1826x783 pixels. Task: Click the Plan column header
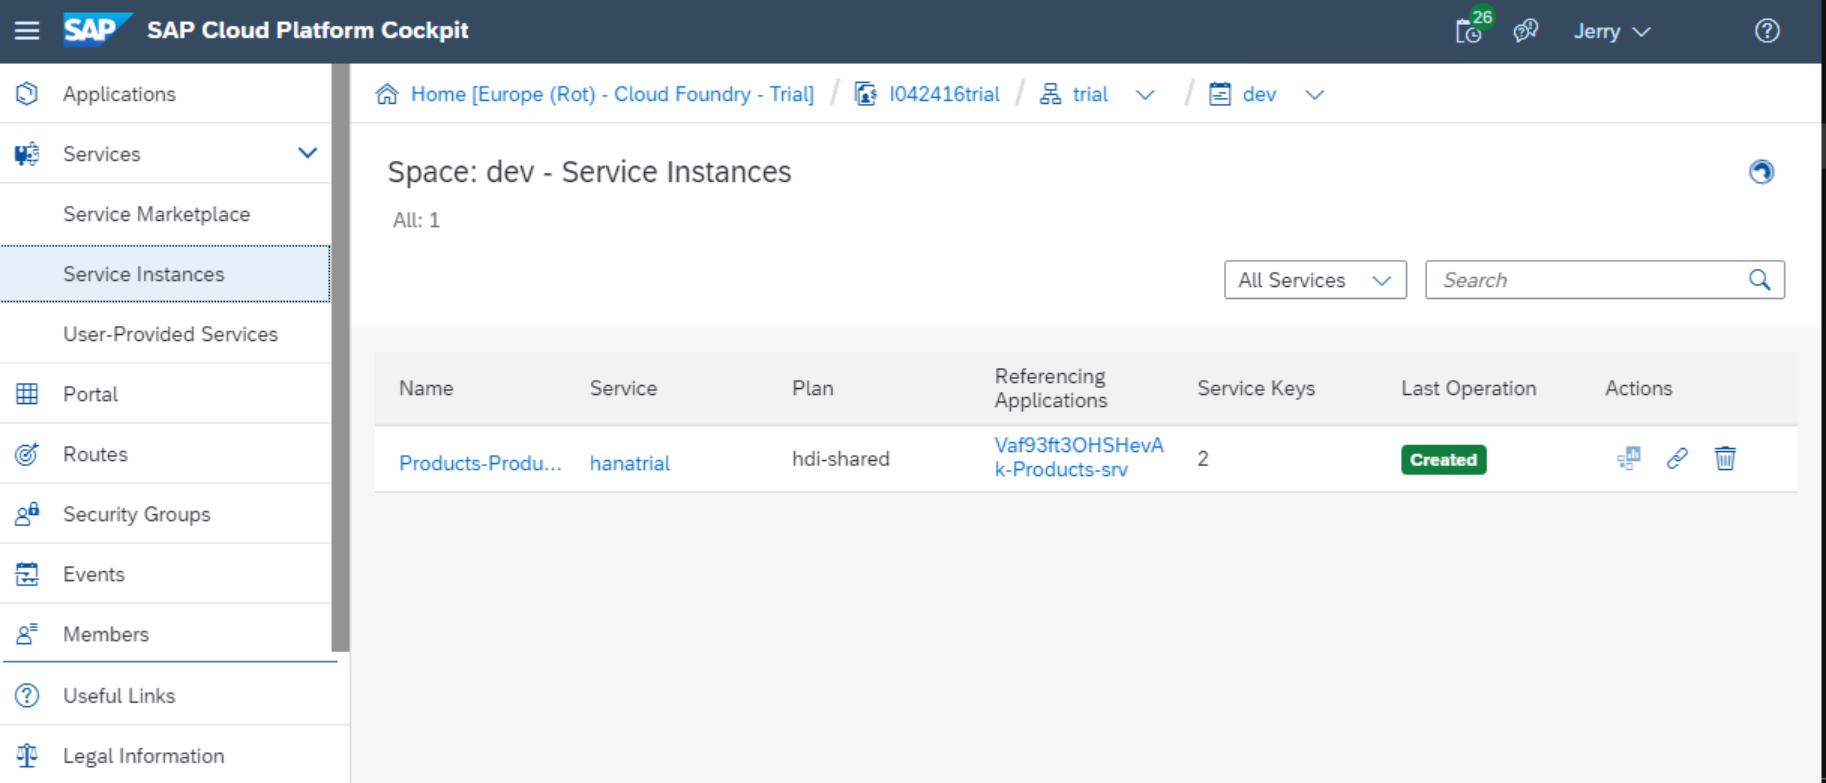812,388
